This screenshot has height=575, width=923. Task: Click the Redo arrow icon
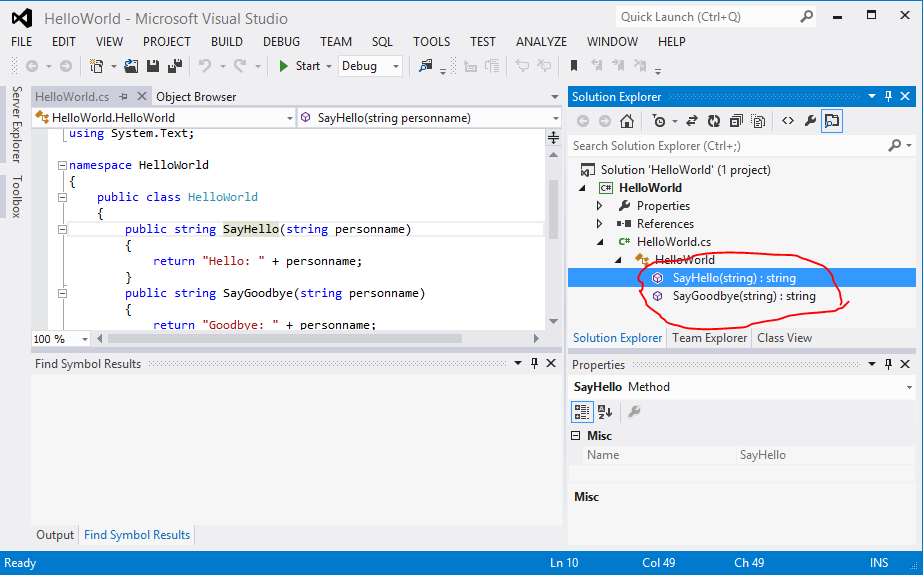(x=240, y=66)
